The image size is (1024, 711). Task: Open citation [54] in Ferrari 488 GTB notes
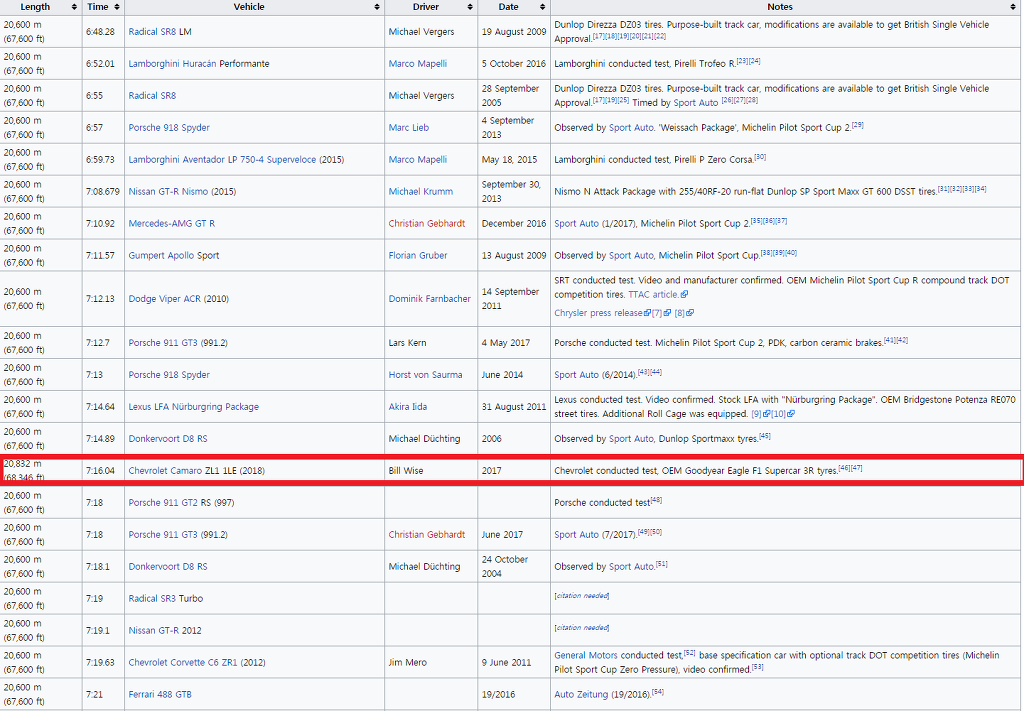click(x=658, y=692)
